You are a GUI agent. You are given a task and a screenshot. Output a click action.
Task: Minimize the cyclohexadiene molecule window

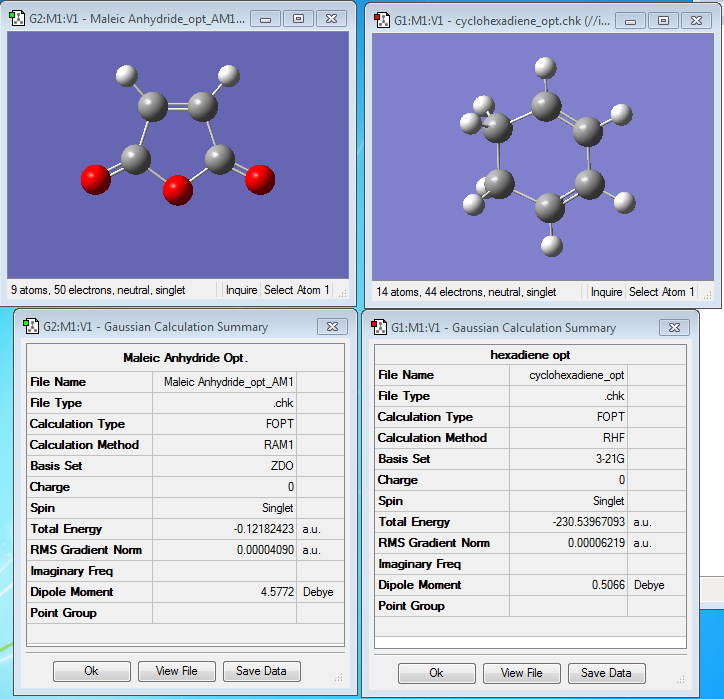[x=630, y=21]
